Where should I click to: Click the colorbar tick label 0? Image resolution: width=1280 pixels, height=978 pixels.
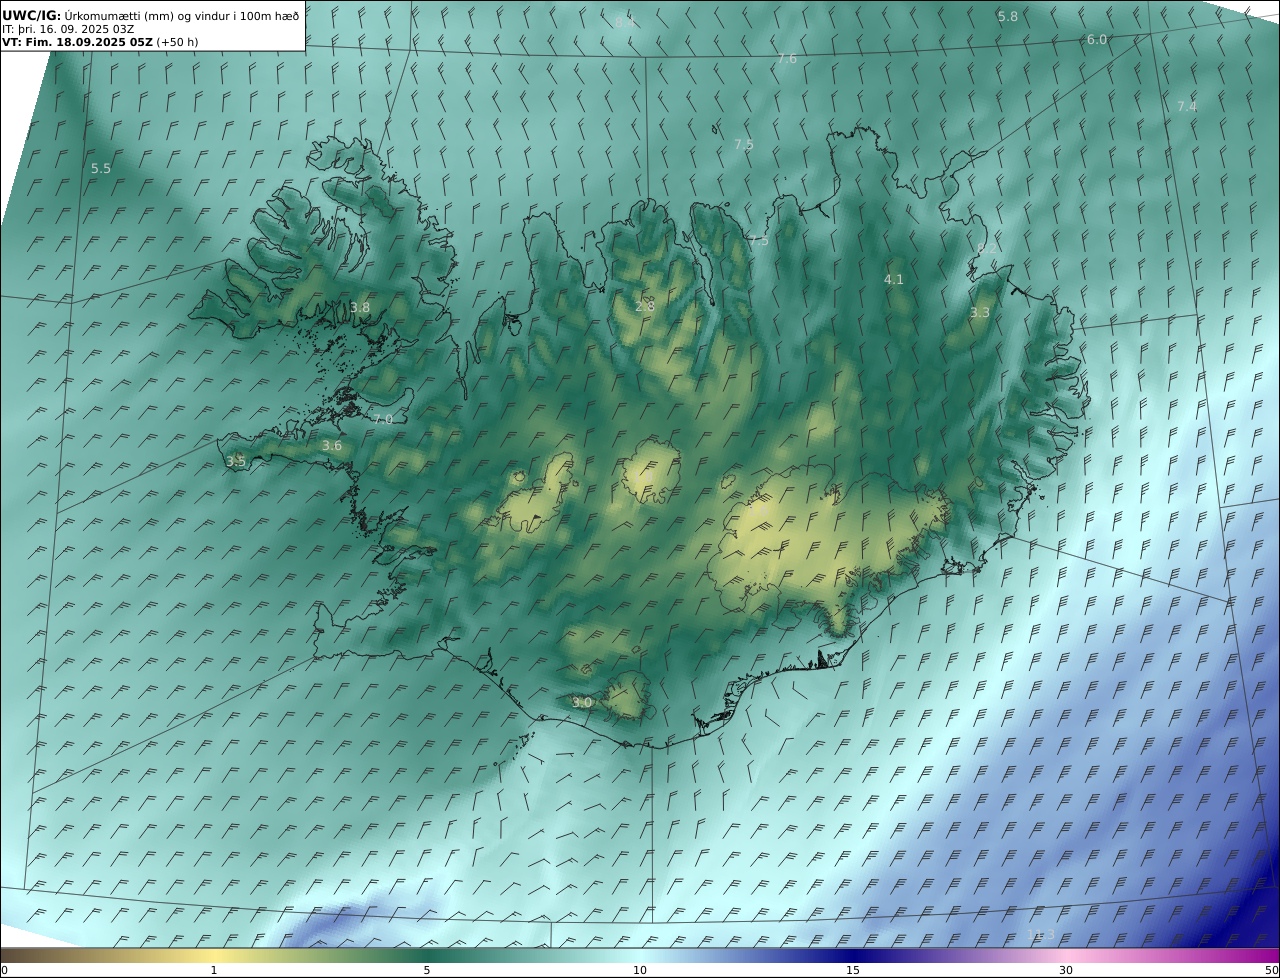(4, 970)
